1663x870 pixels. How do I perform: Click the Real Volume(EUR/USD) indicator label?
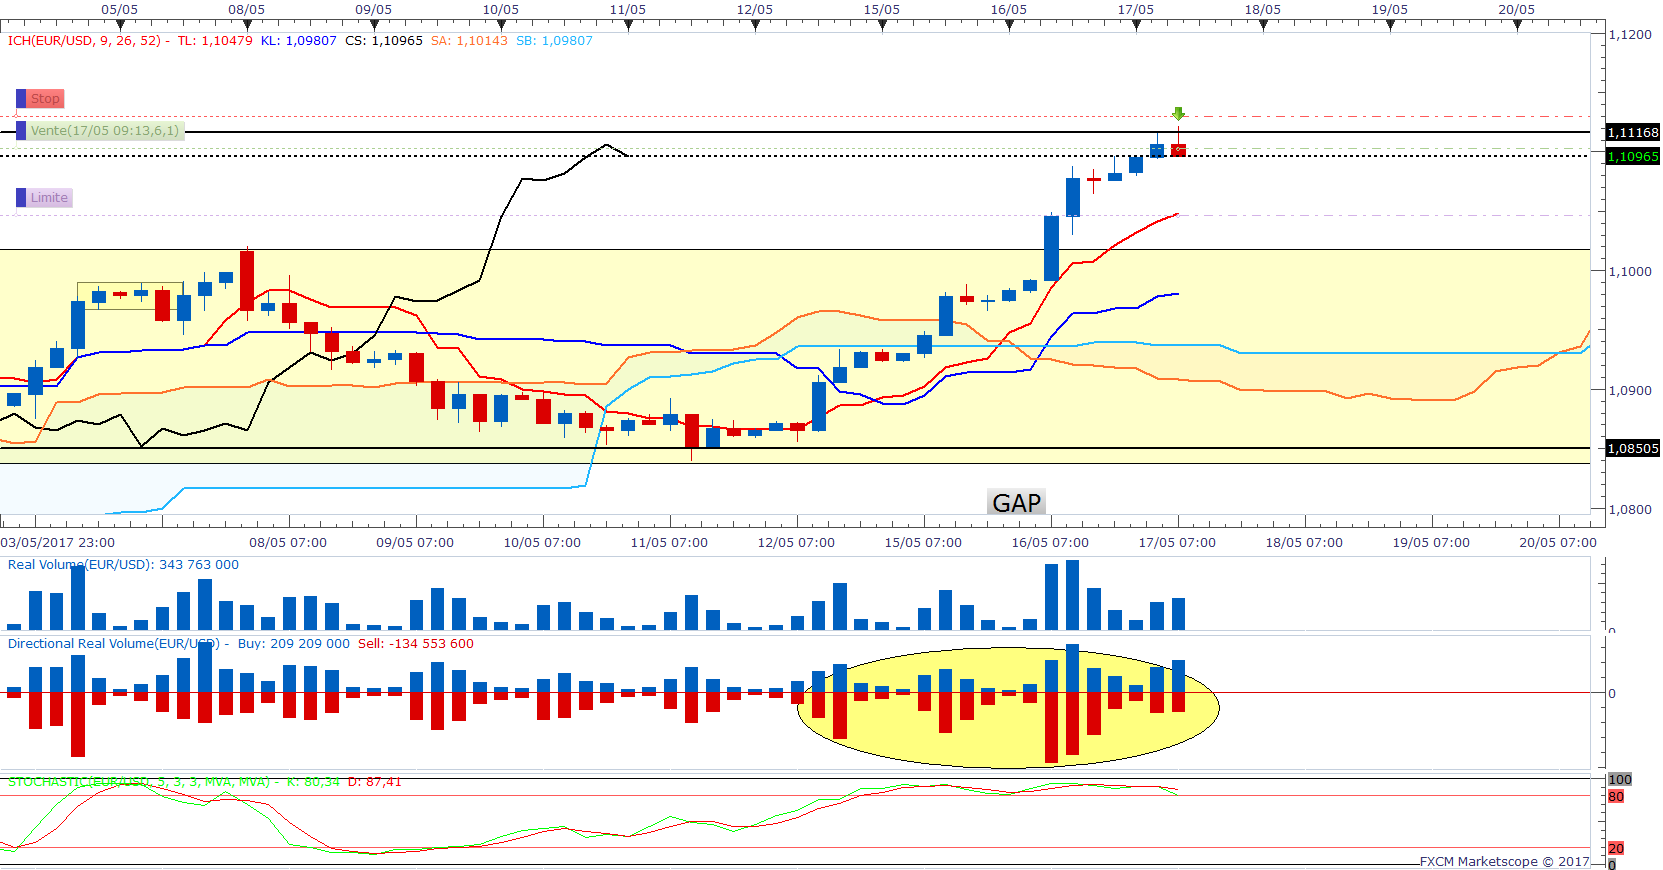(x=80, y=565)
